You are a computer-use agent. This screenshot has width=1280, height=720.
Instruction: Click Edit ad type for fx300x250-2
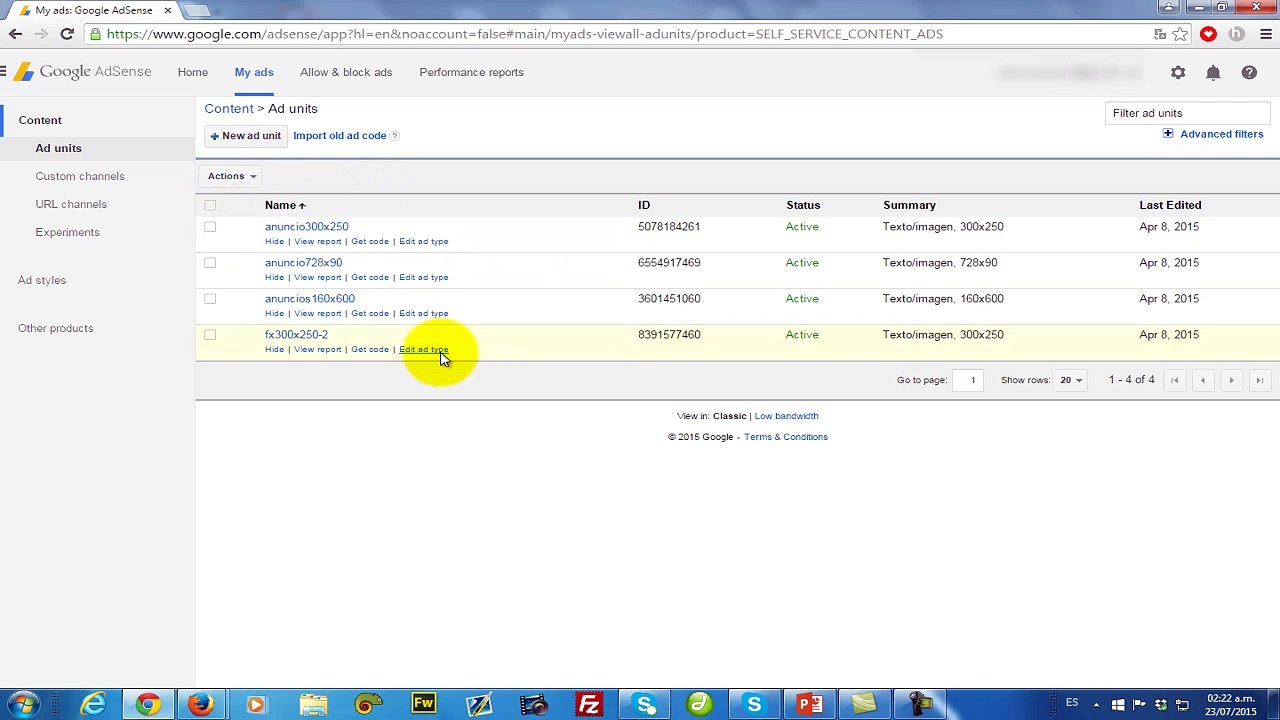pos(423,349)
